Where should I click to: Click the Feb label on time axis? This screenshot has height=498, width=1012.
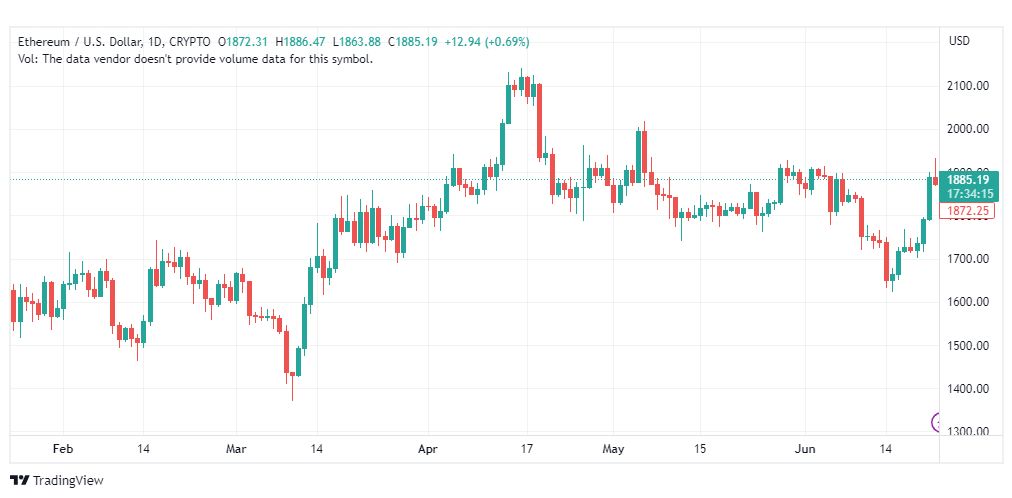pos(63,449)
